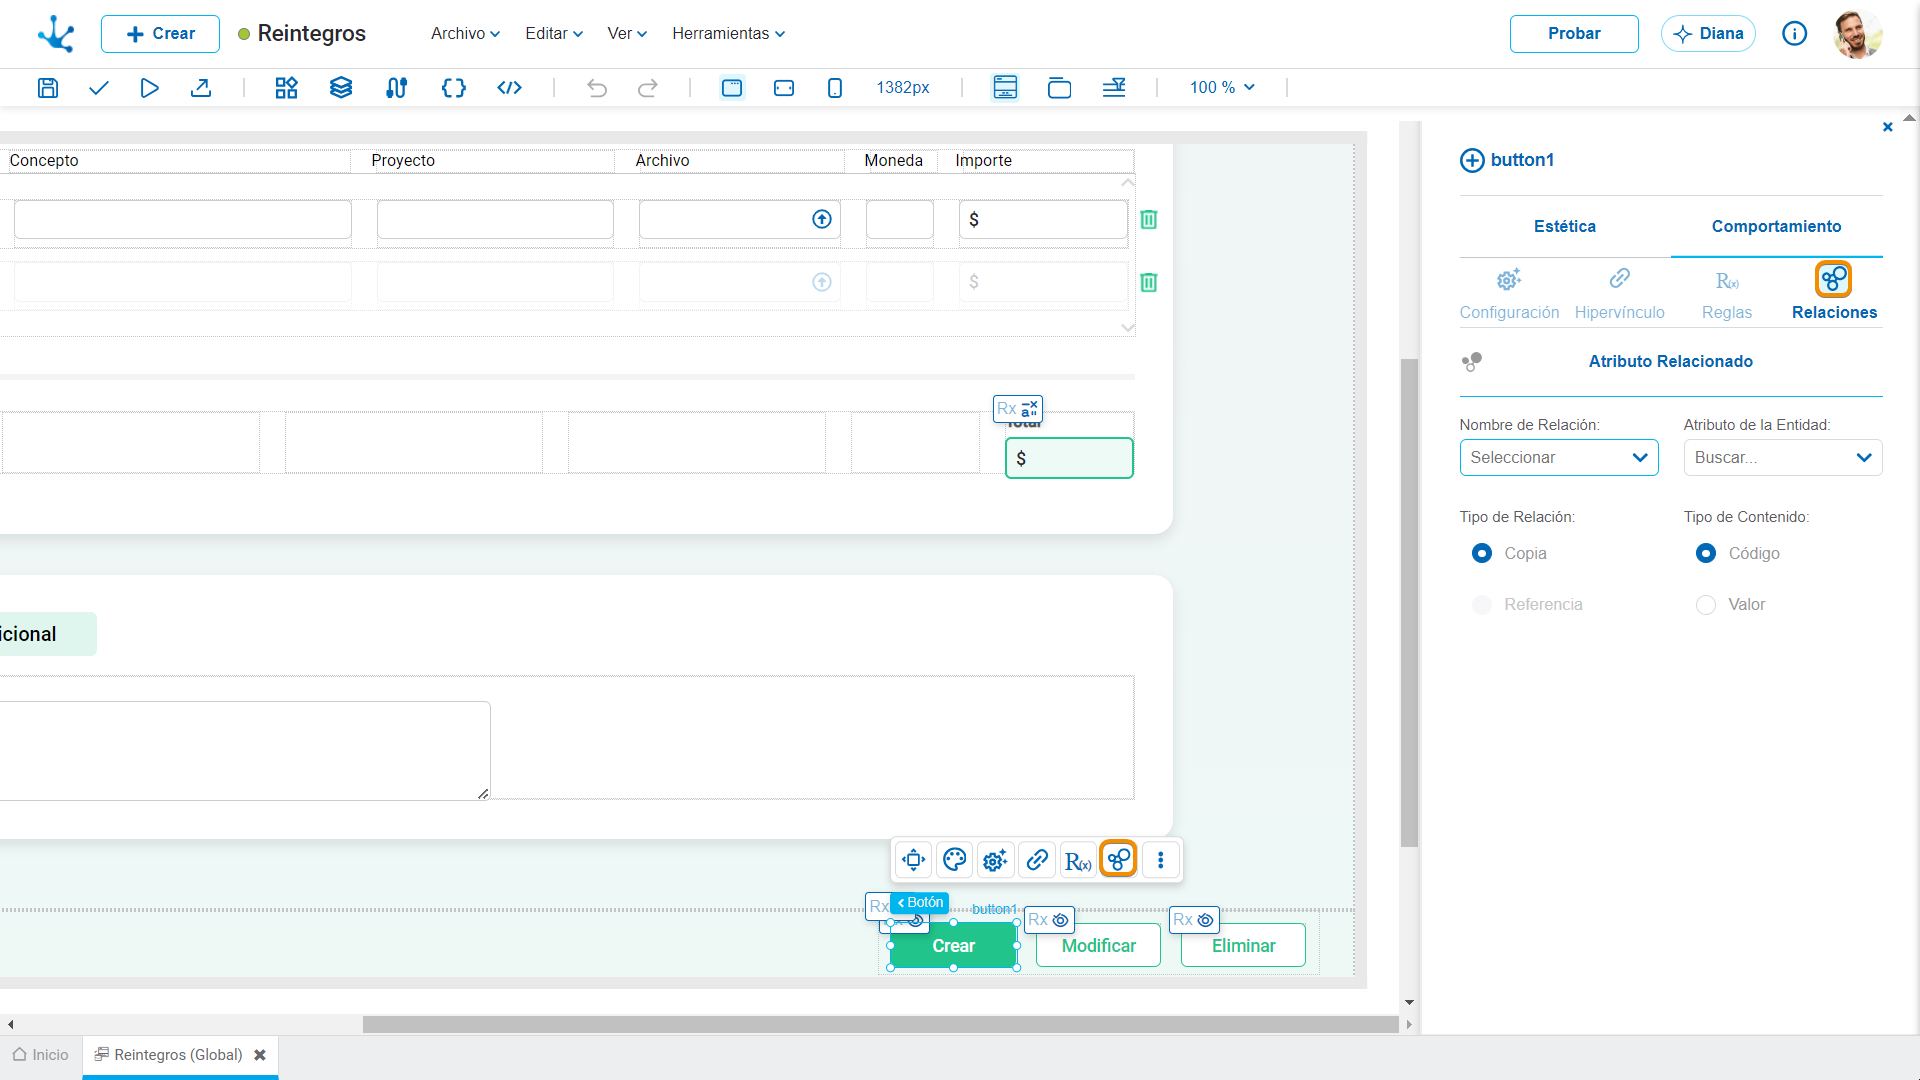Open the Nombre de Relación dropdown
The width and height of the screenshot is (1920, 1080).
pos(1559,458)
